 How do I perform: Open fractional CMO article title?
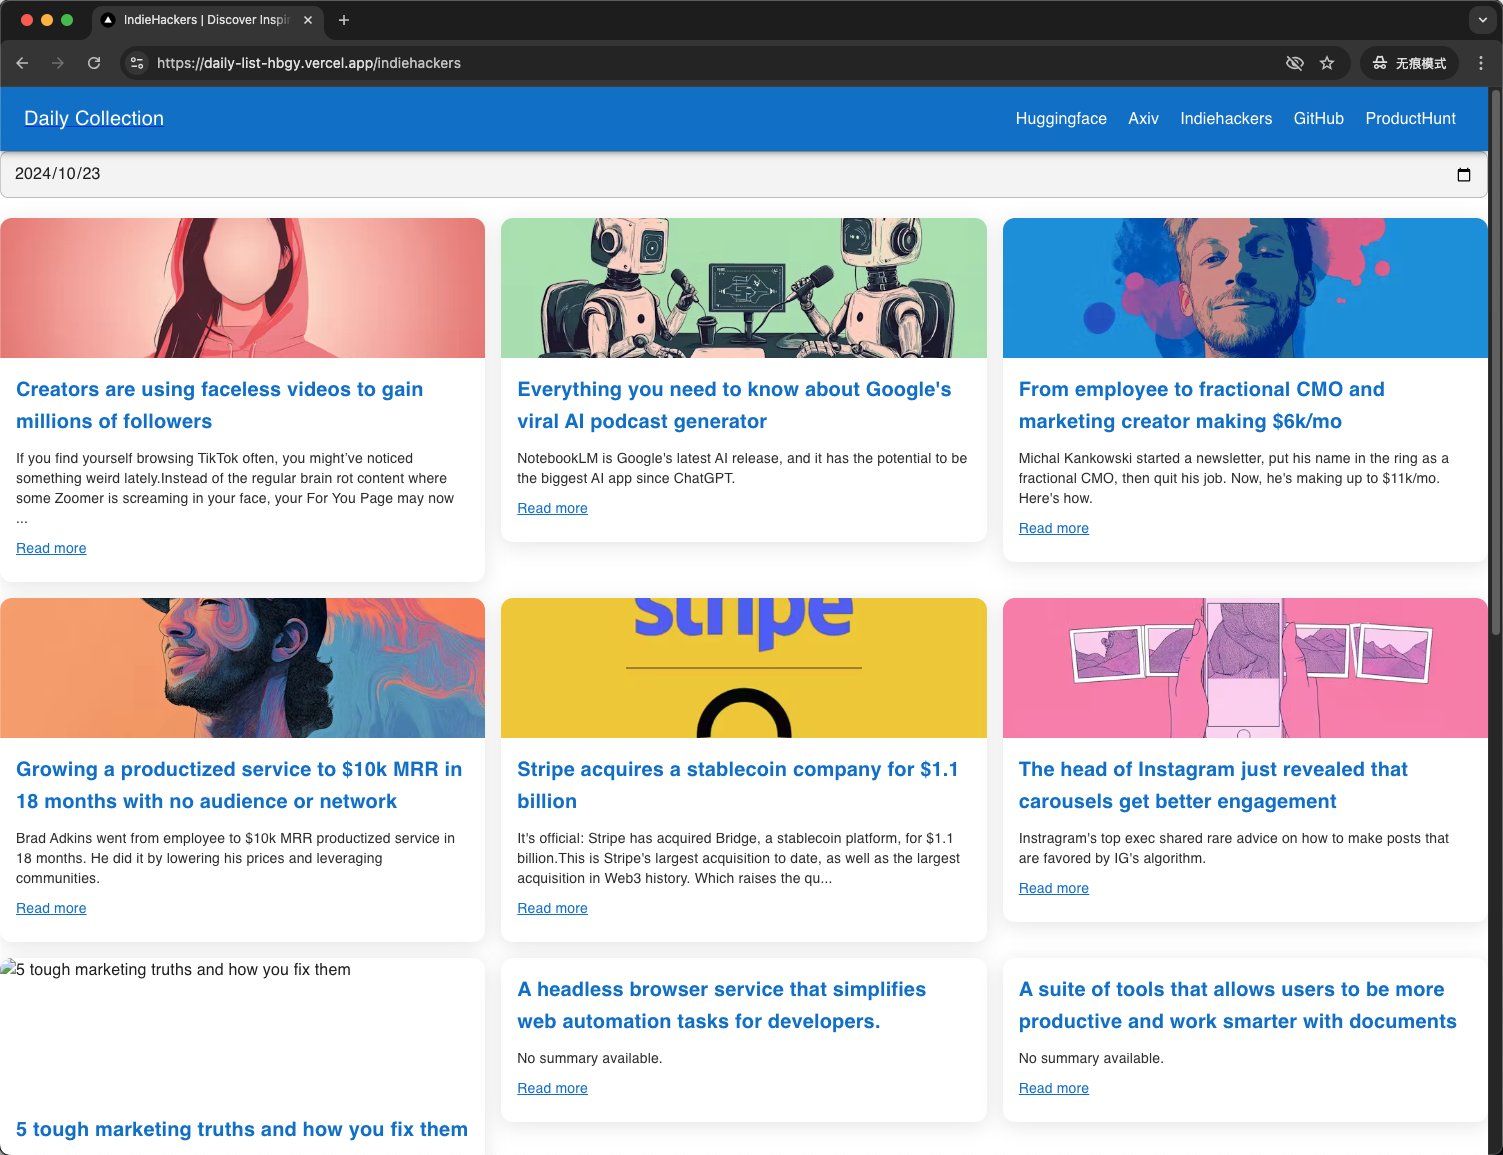coord(1201,405)
